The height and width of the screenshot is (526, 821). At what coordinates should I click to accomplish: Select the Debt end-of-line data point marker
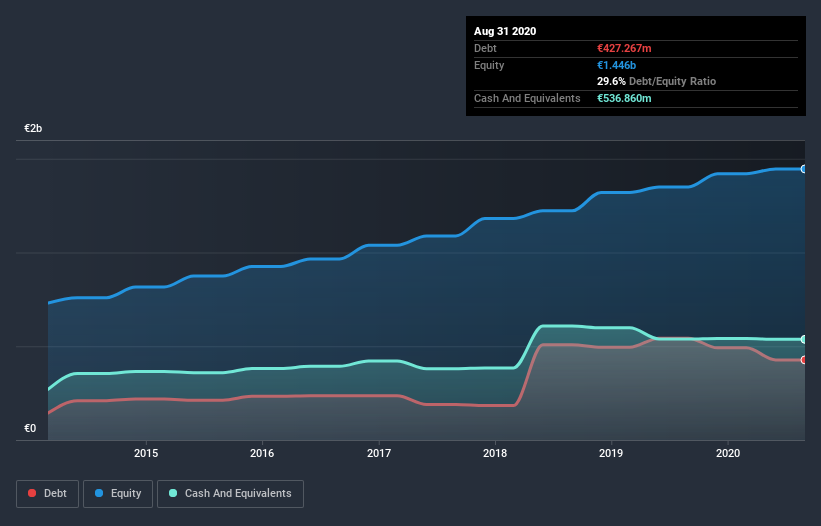tap(804, 360)
